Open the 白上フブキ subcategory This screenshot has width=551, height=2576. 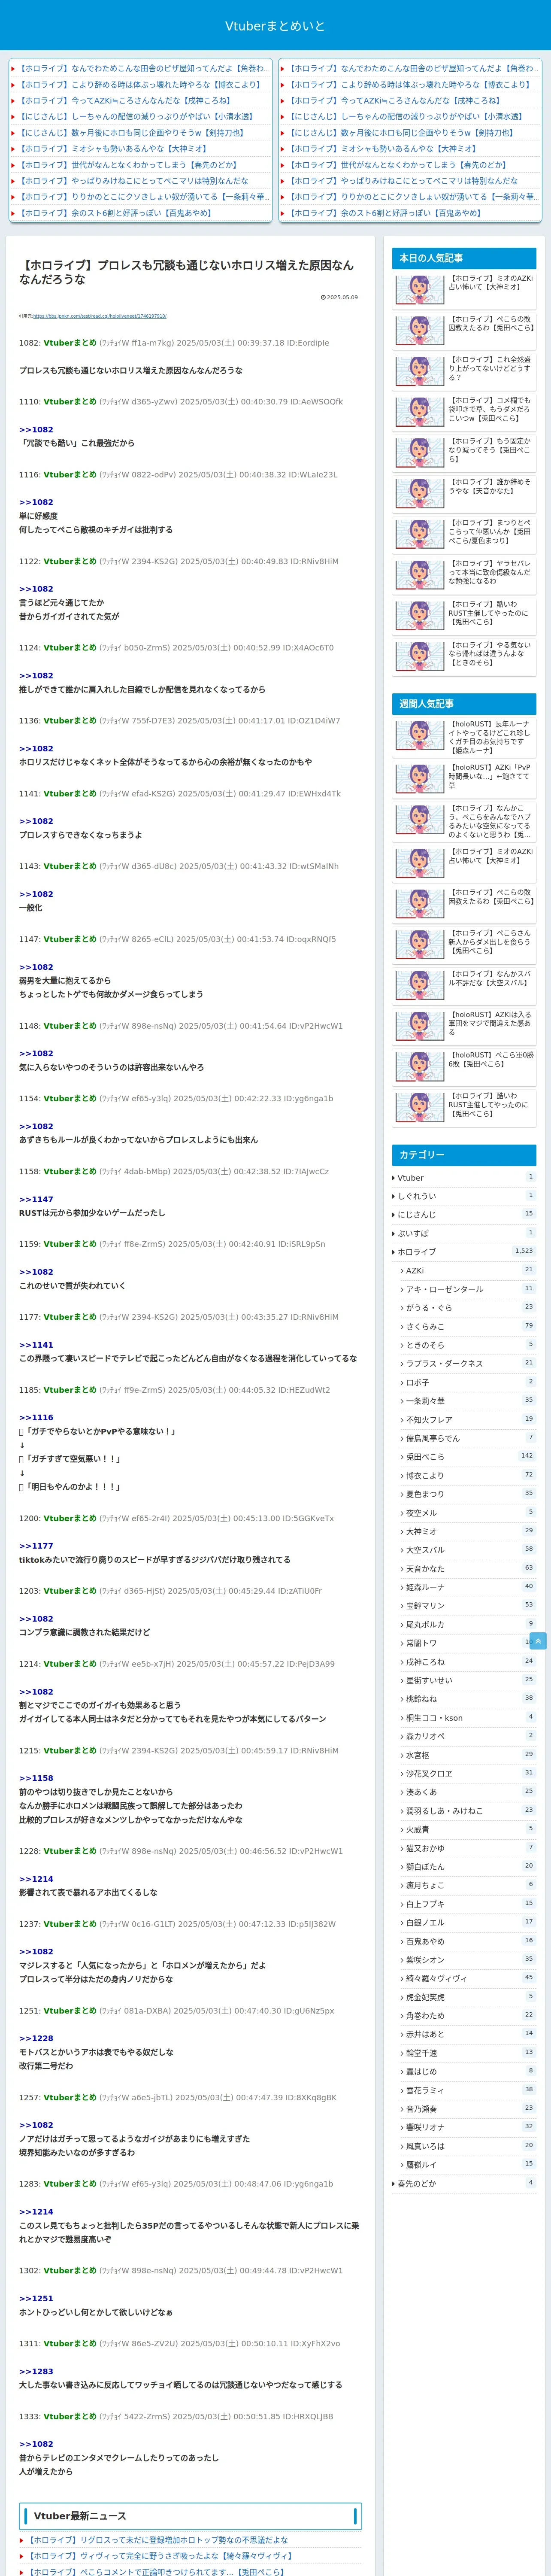468,1904
